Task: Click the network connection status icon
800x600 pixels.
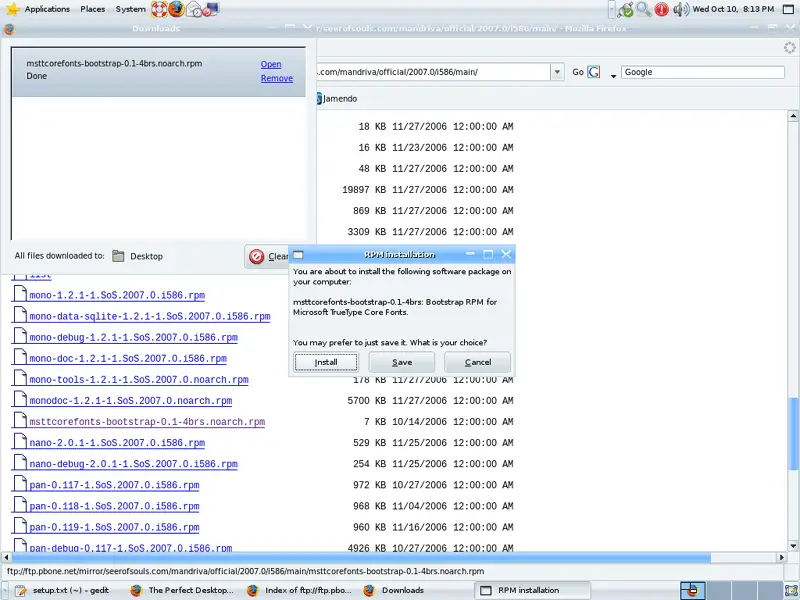Action: [x=626, y=9]
